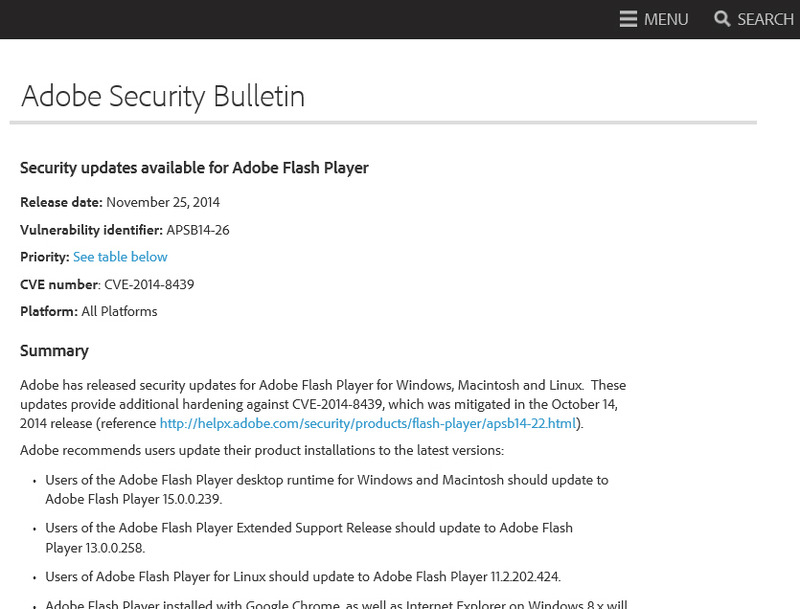Click the "Adobe recommends users update" sentence
Screen dimensions: 800x609
click(262, 450)
